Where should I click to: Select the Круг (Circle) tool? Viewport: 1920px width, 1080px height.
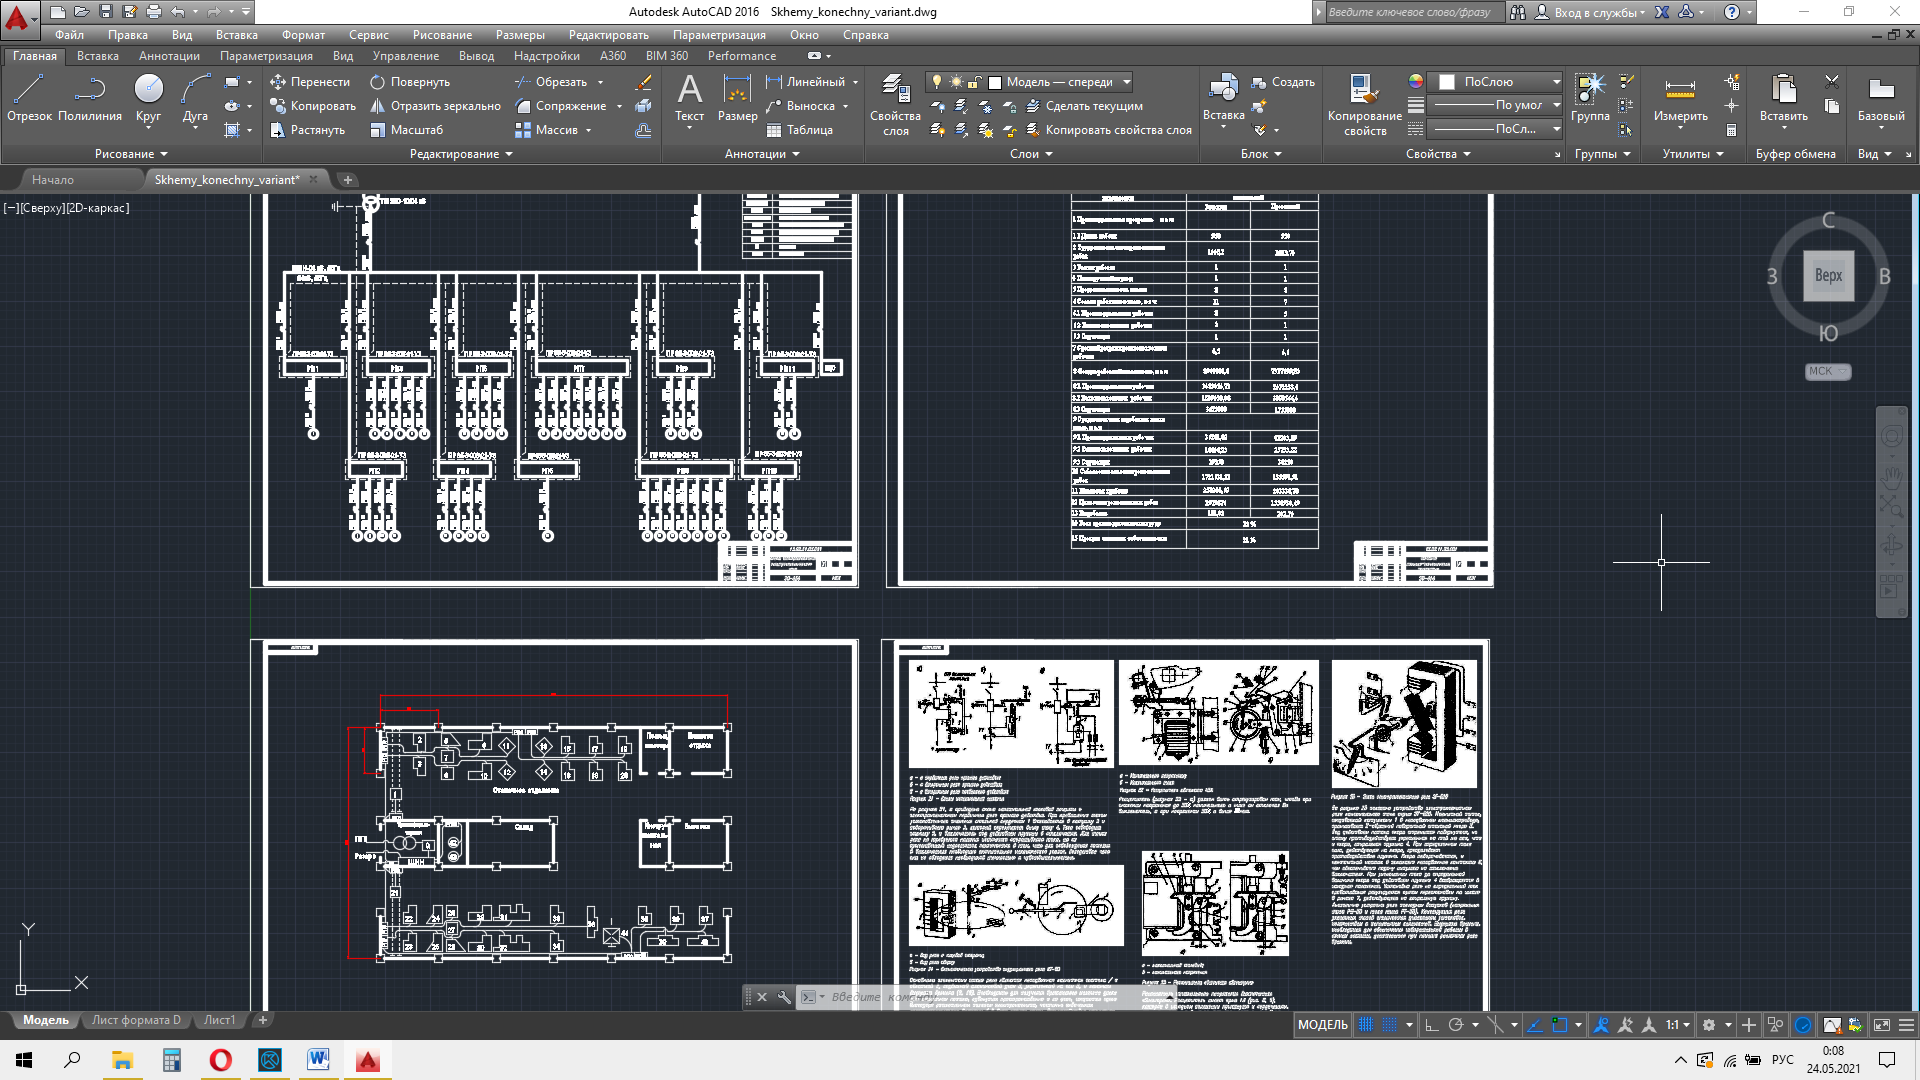click(x=148, y=98)
